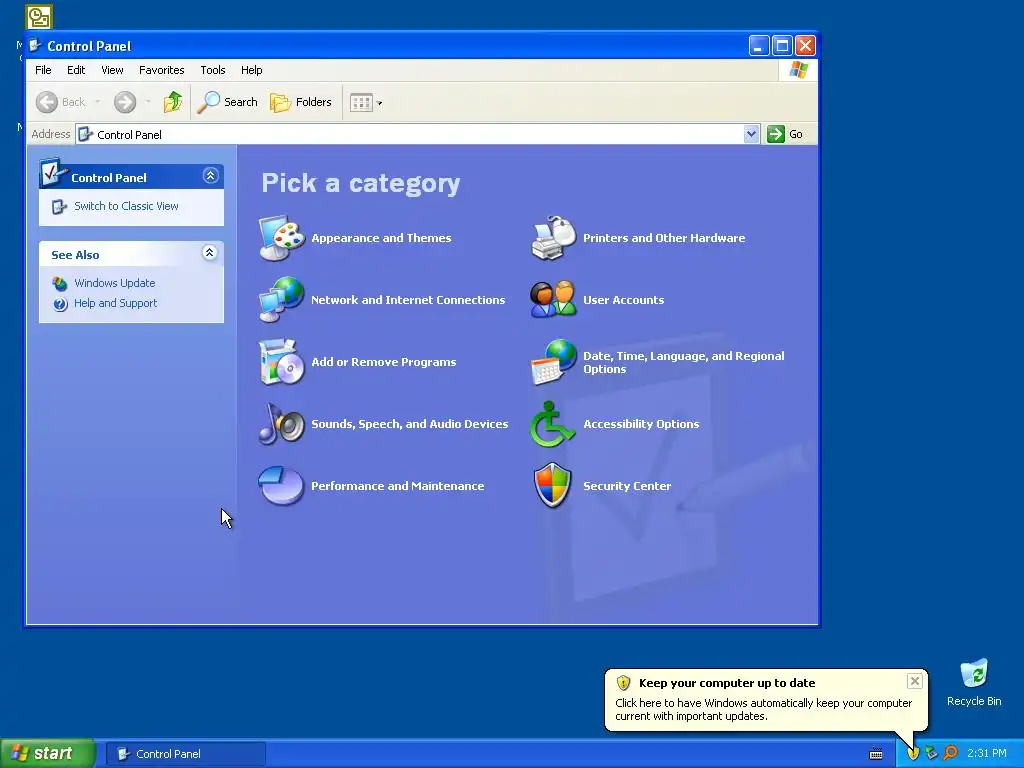1024x768 pixels.
Task: Open the Printers and Other Hardware link
Action: (664, 238)
